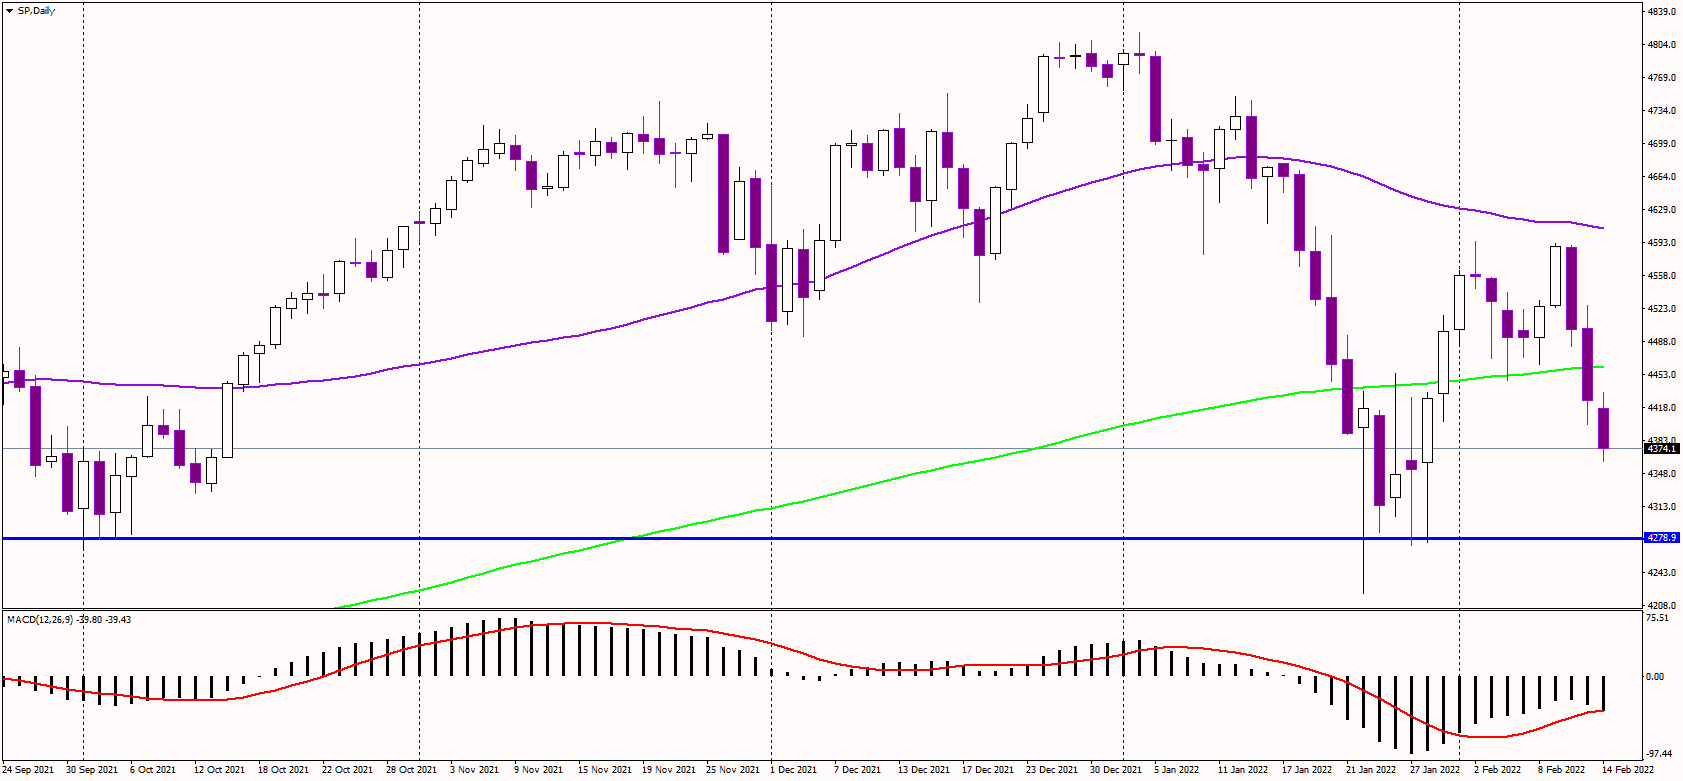Click the 1 Dec 2021 date label
The width and height of the screenshot is (1683, 781).
(x=794, y=770)
